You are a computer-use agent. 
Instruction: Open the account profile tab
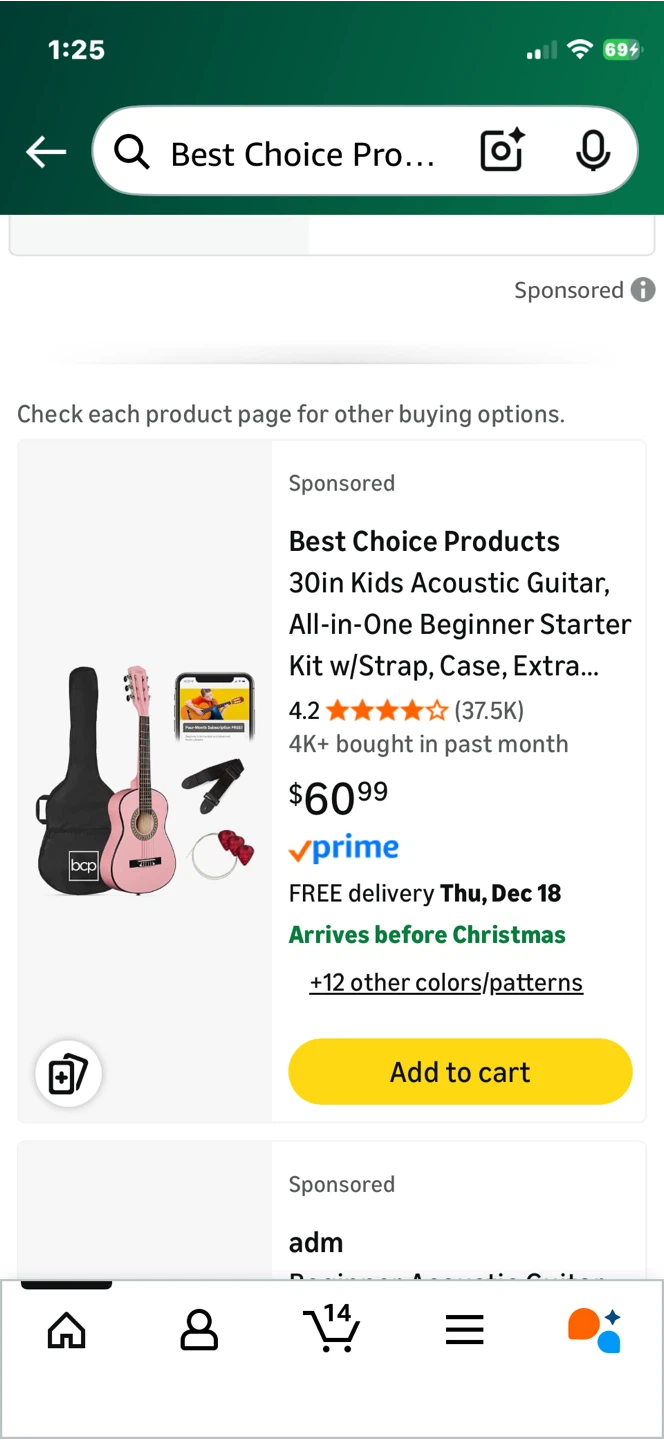199,1330
